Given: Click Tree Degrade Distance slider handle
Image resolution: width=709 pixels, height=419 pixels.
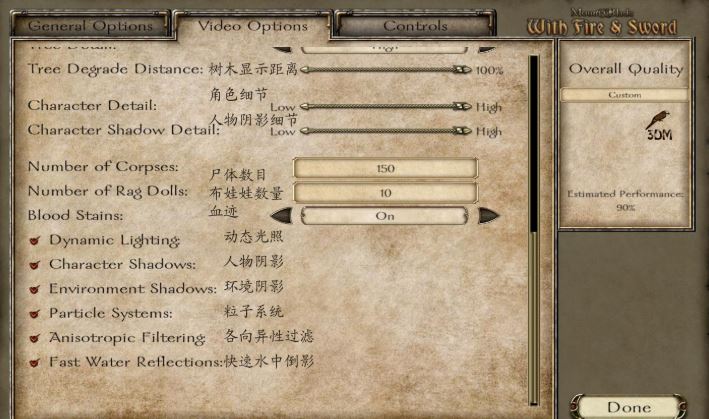Looking at the screenshot, I should (x=462, y=70).
